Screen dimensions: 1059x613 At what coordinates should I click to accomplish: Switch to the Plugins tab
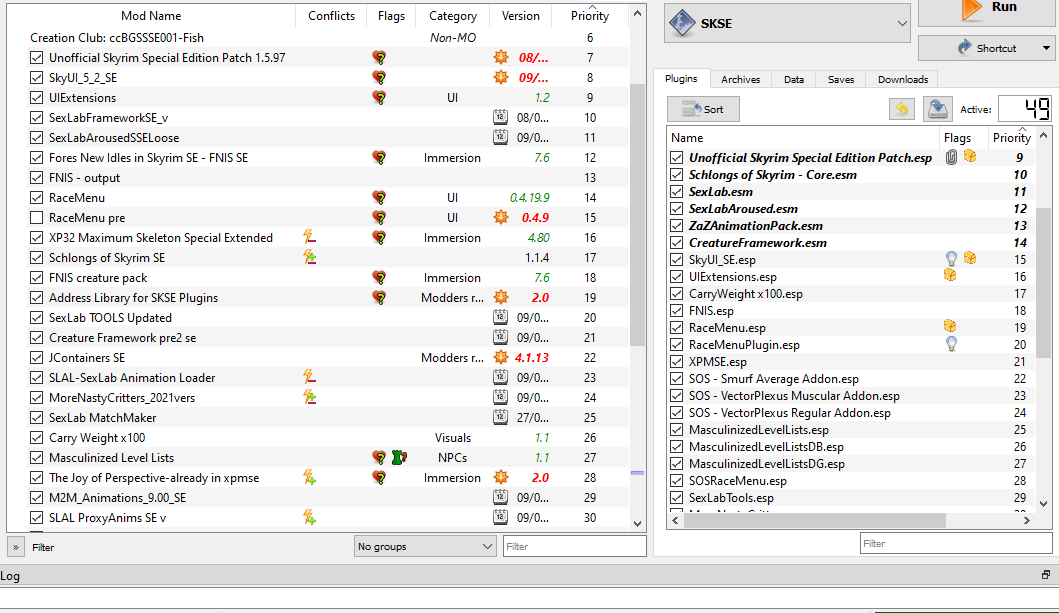coord(681,78)
